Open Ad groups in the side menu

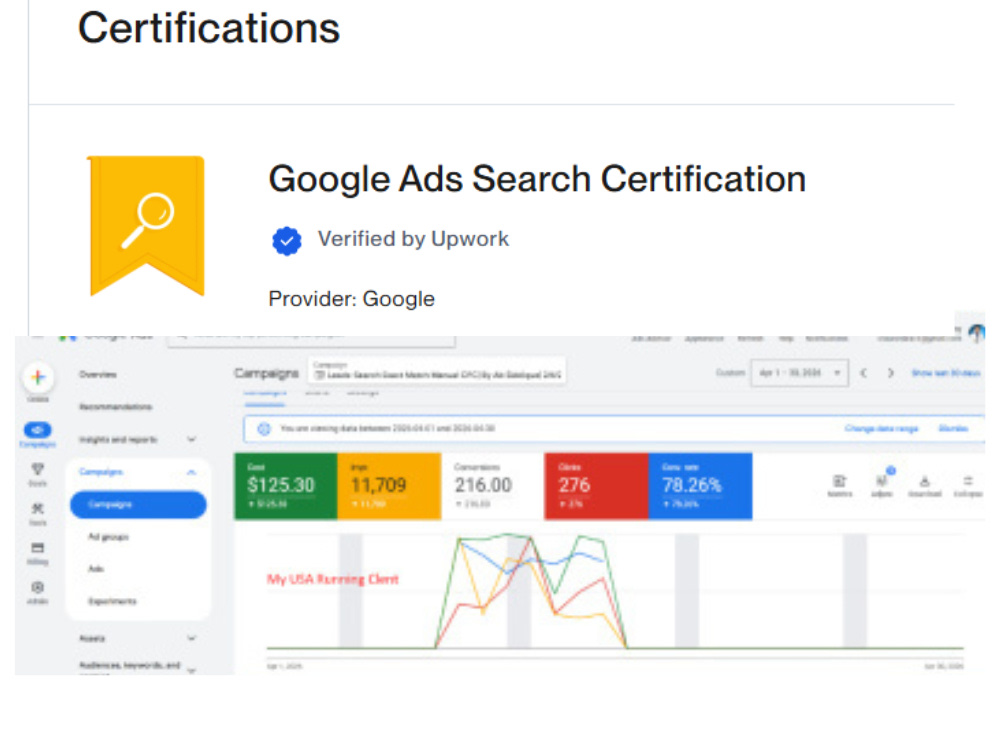pyautogui.click(x=108, y=537)
